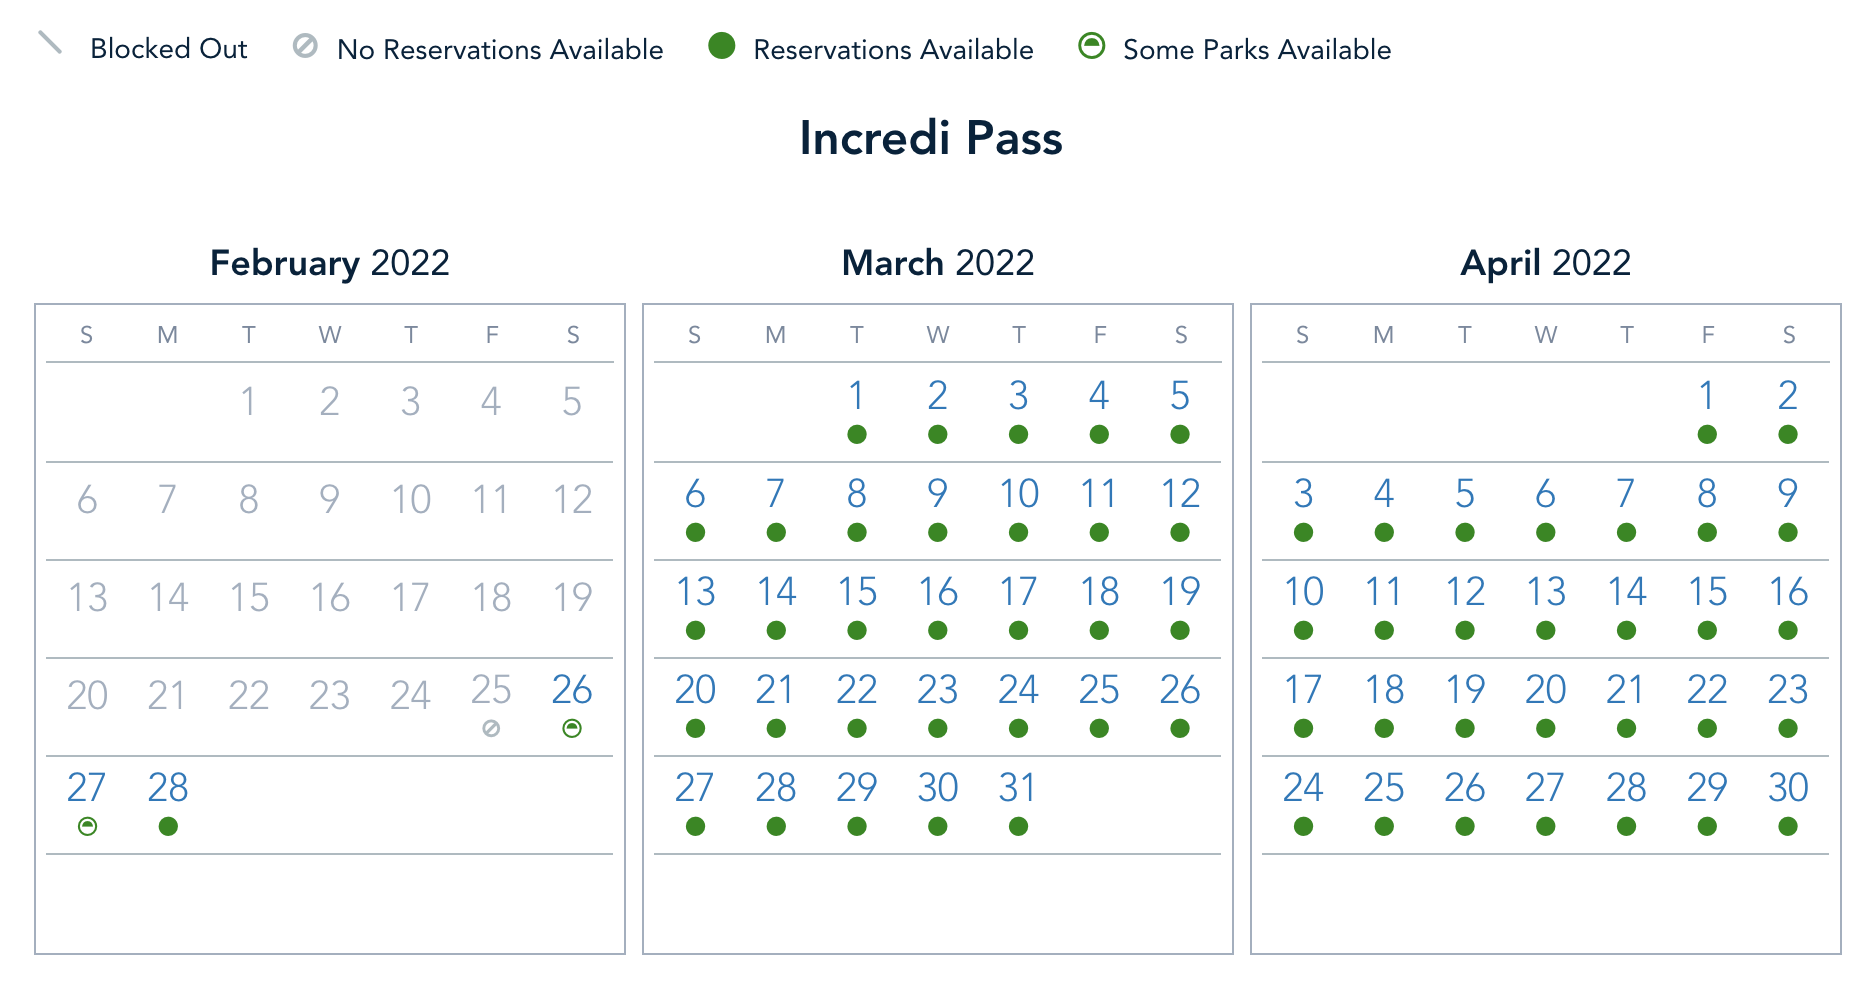Click green availability dot under February 28
The width and height of the screenshot is (1868, 985).
[168, 827]
